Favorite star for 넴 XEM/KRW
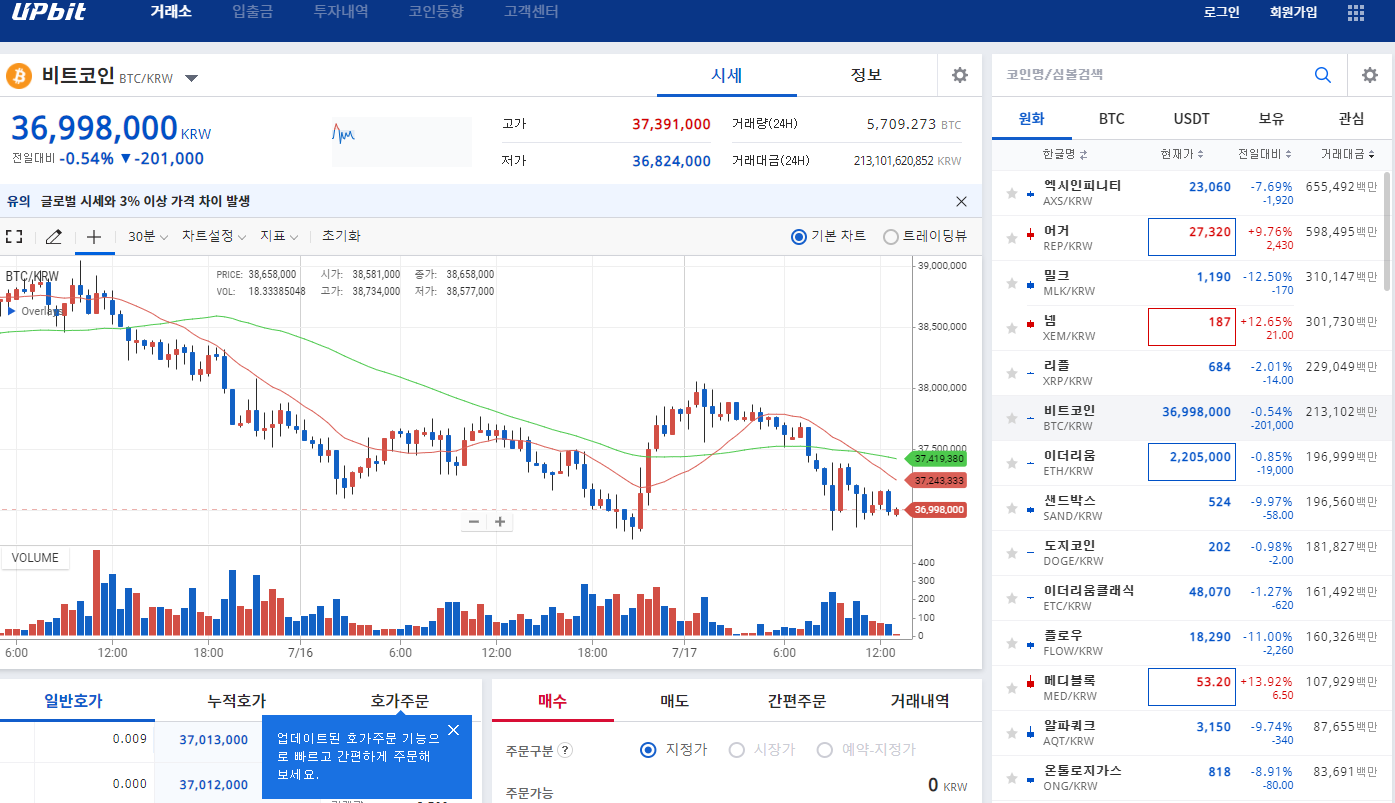1395x803 pixels. pos(1012,328)
